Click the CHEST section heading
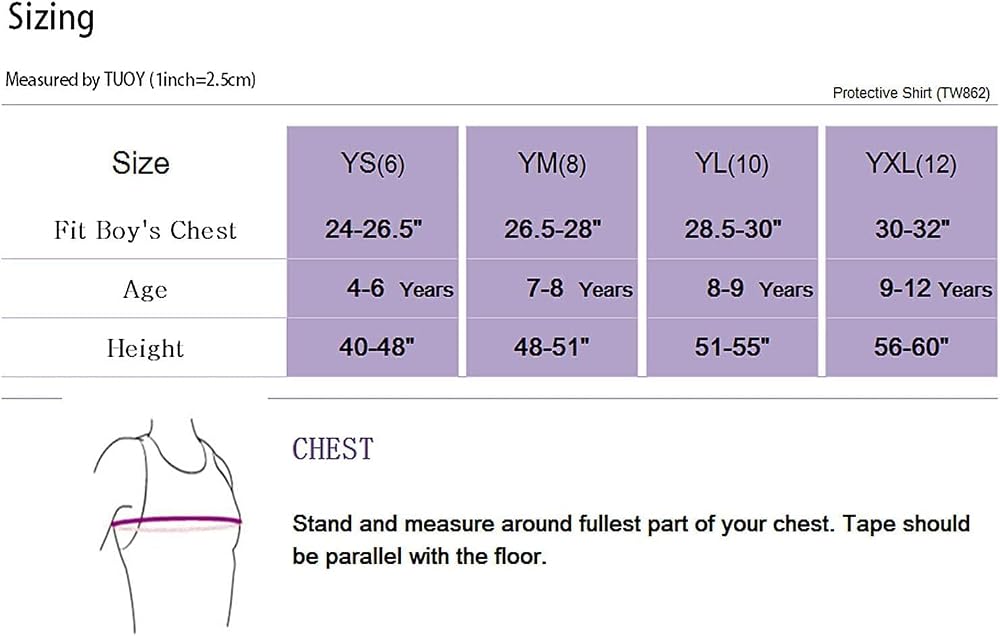Viewport: 1000px width, 636px height. pyautogui.click(x=332, y=449)
